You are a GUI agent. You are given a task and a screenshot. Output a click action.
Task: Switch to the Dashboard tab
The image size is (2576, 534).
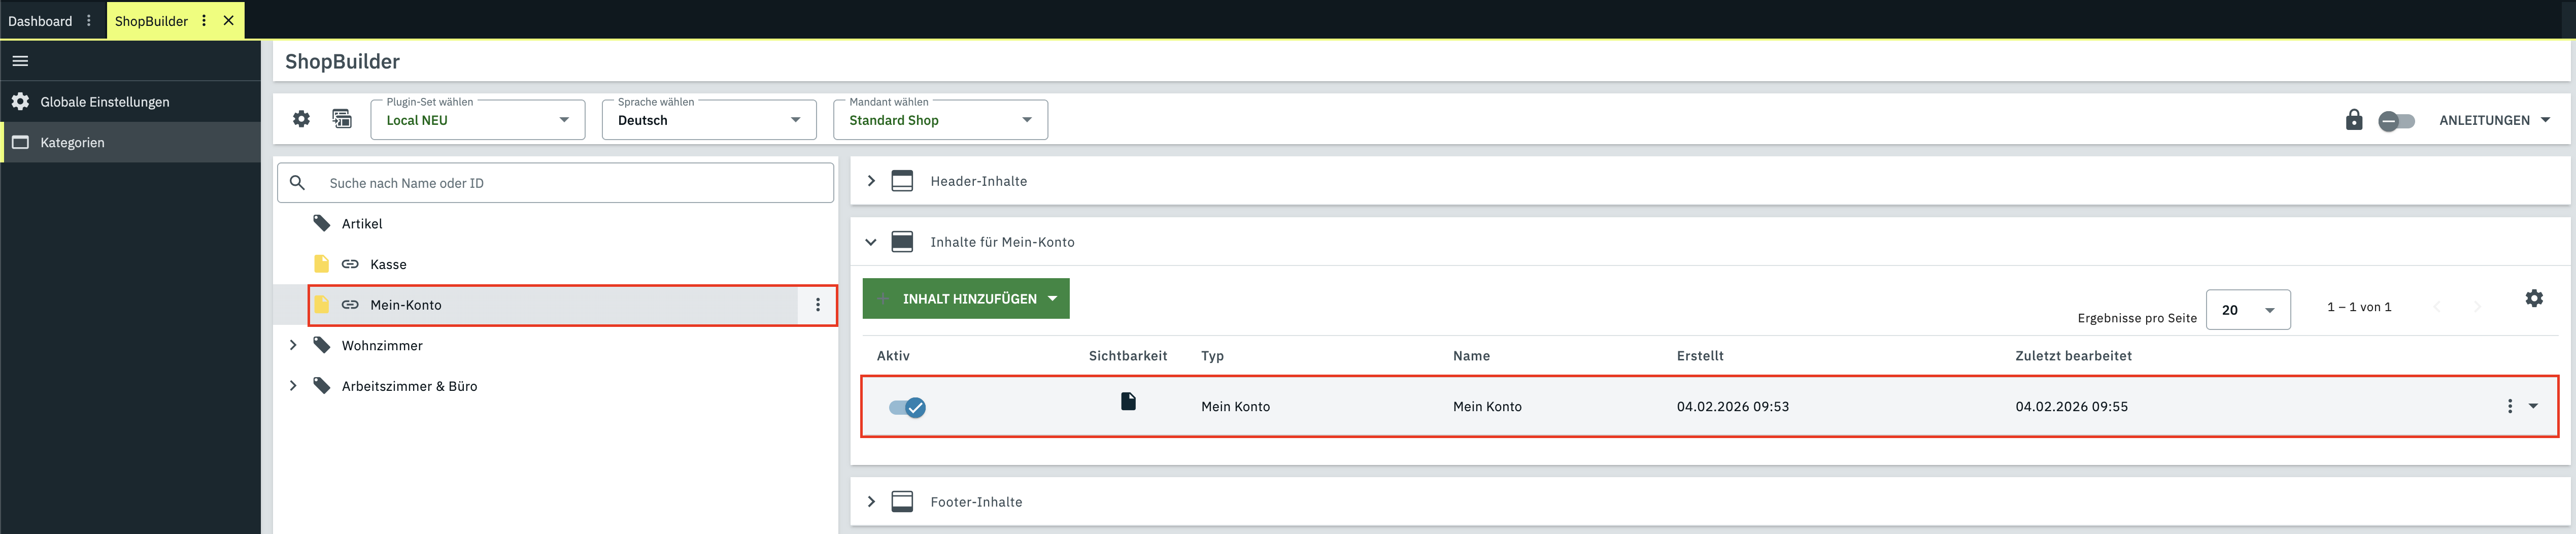click(40, 21)
